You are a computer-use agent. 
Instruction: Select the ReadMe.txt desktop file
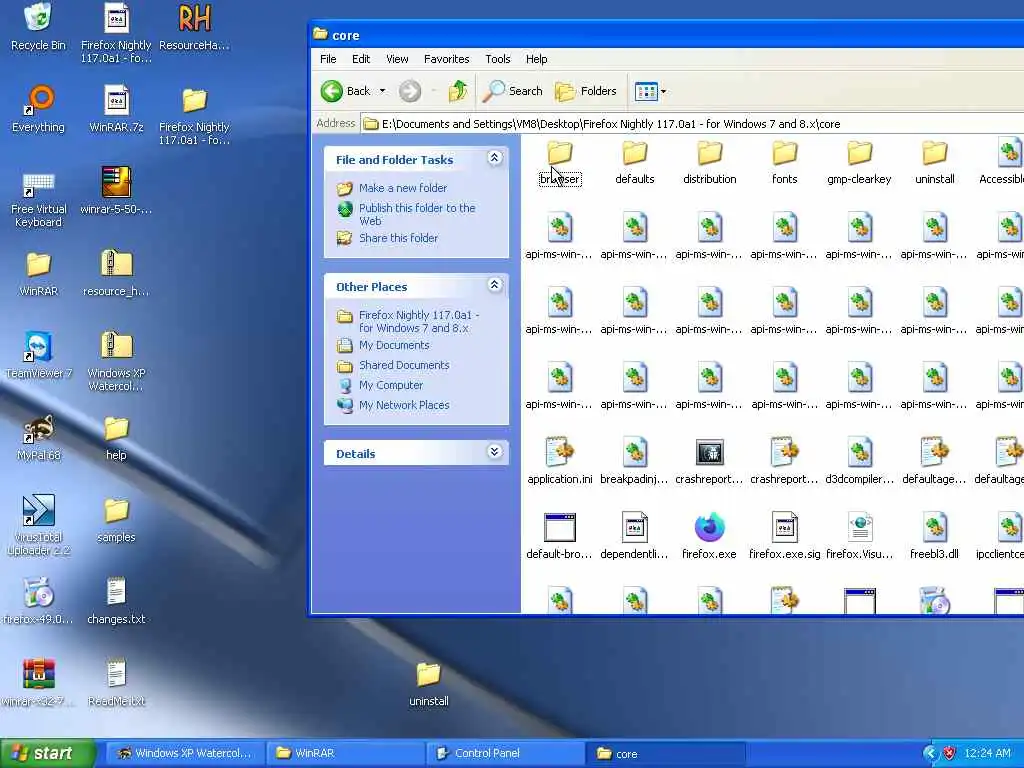(x=116, y=684)
